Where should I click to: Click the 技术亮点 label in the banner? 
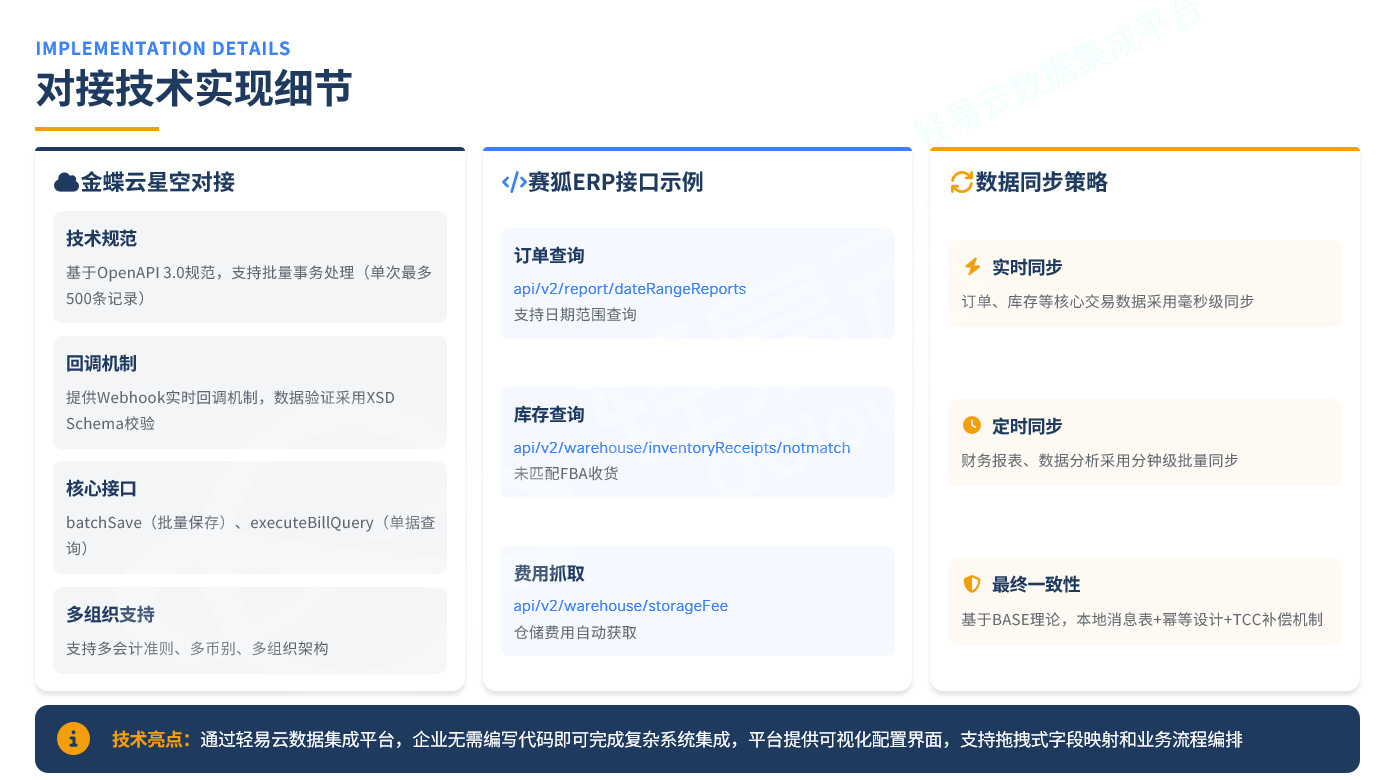pyautogui.click(x=151, y=740)
